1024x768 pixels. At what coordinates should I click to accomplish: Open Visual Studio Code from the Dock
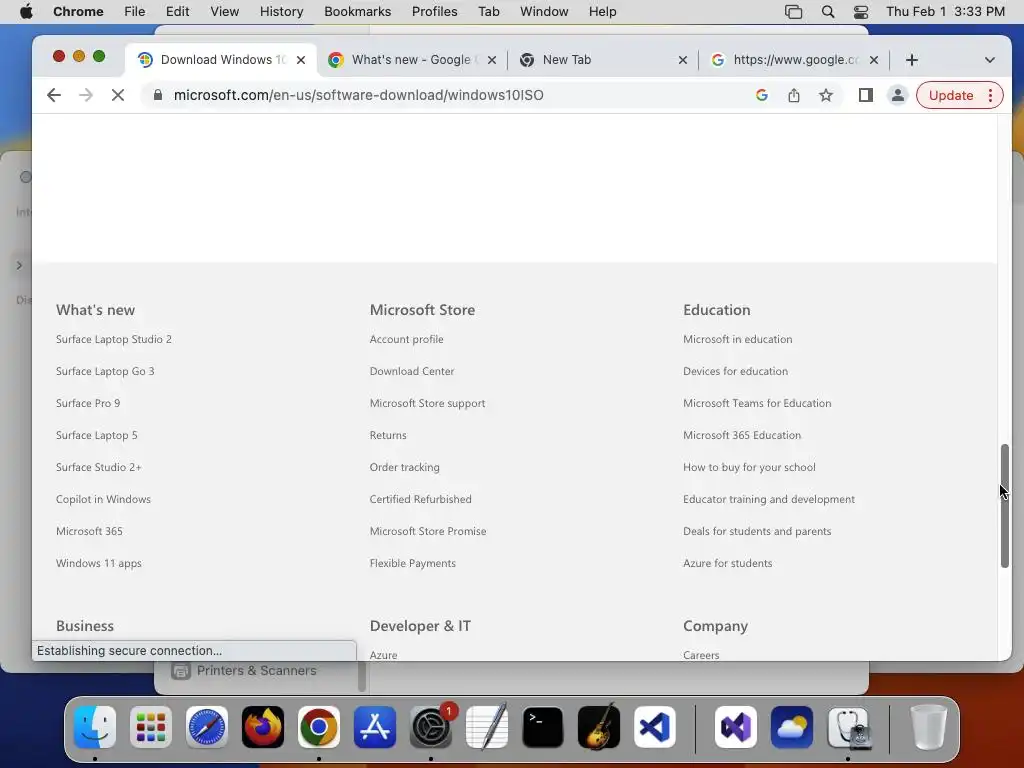point(655,727)
